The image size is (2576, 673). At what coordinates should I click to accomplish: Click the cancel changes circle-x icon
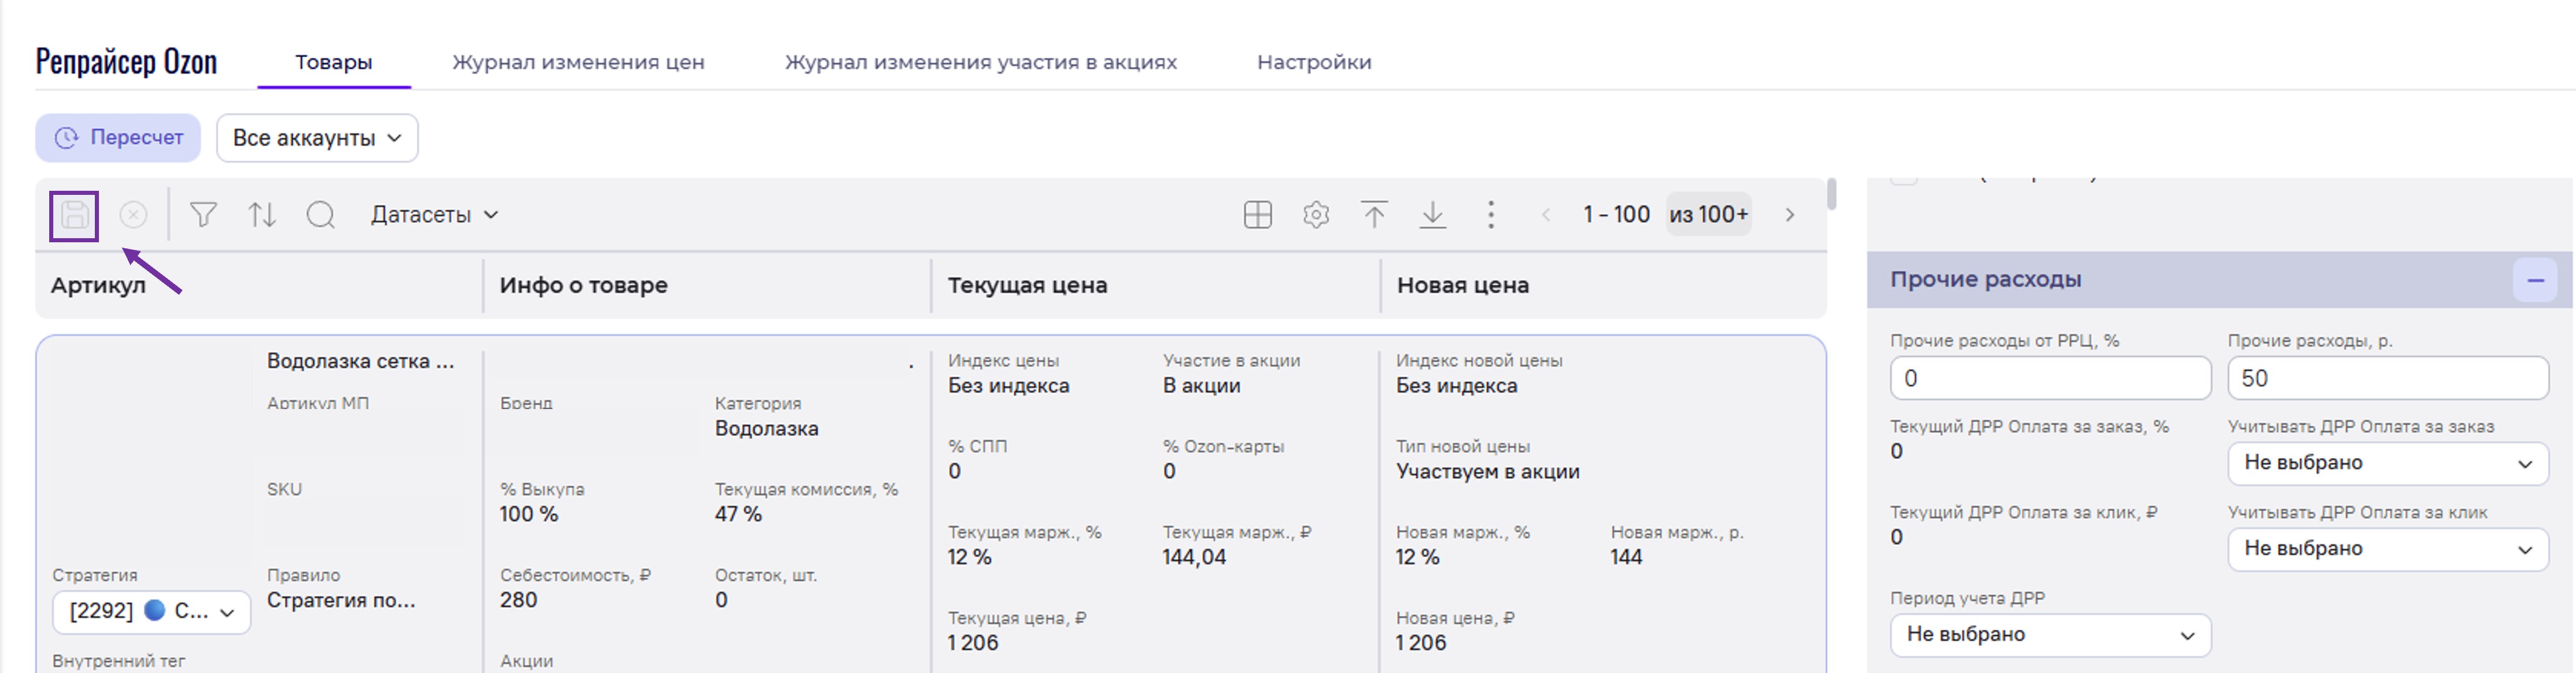point(133,215)
